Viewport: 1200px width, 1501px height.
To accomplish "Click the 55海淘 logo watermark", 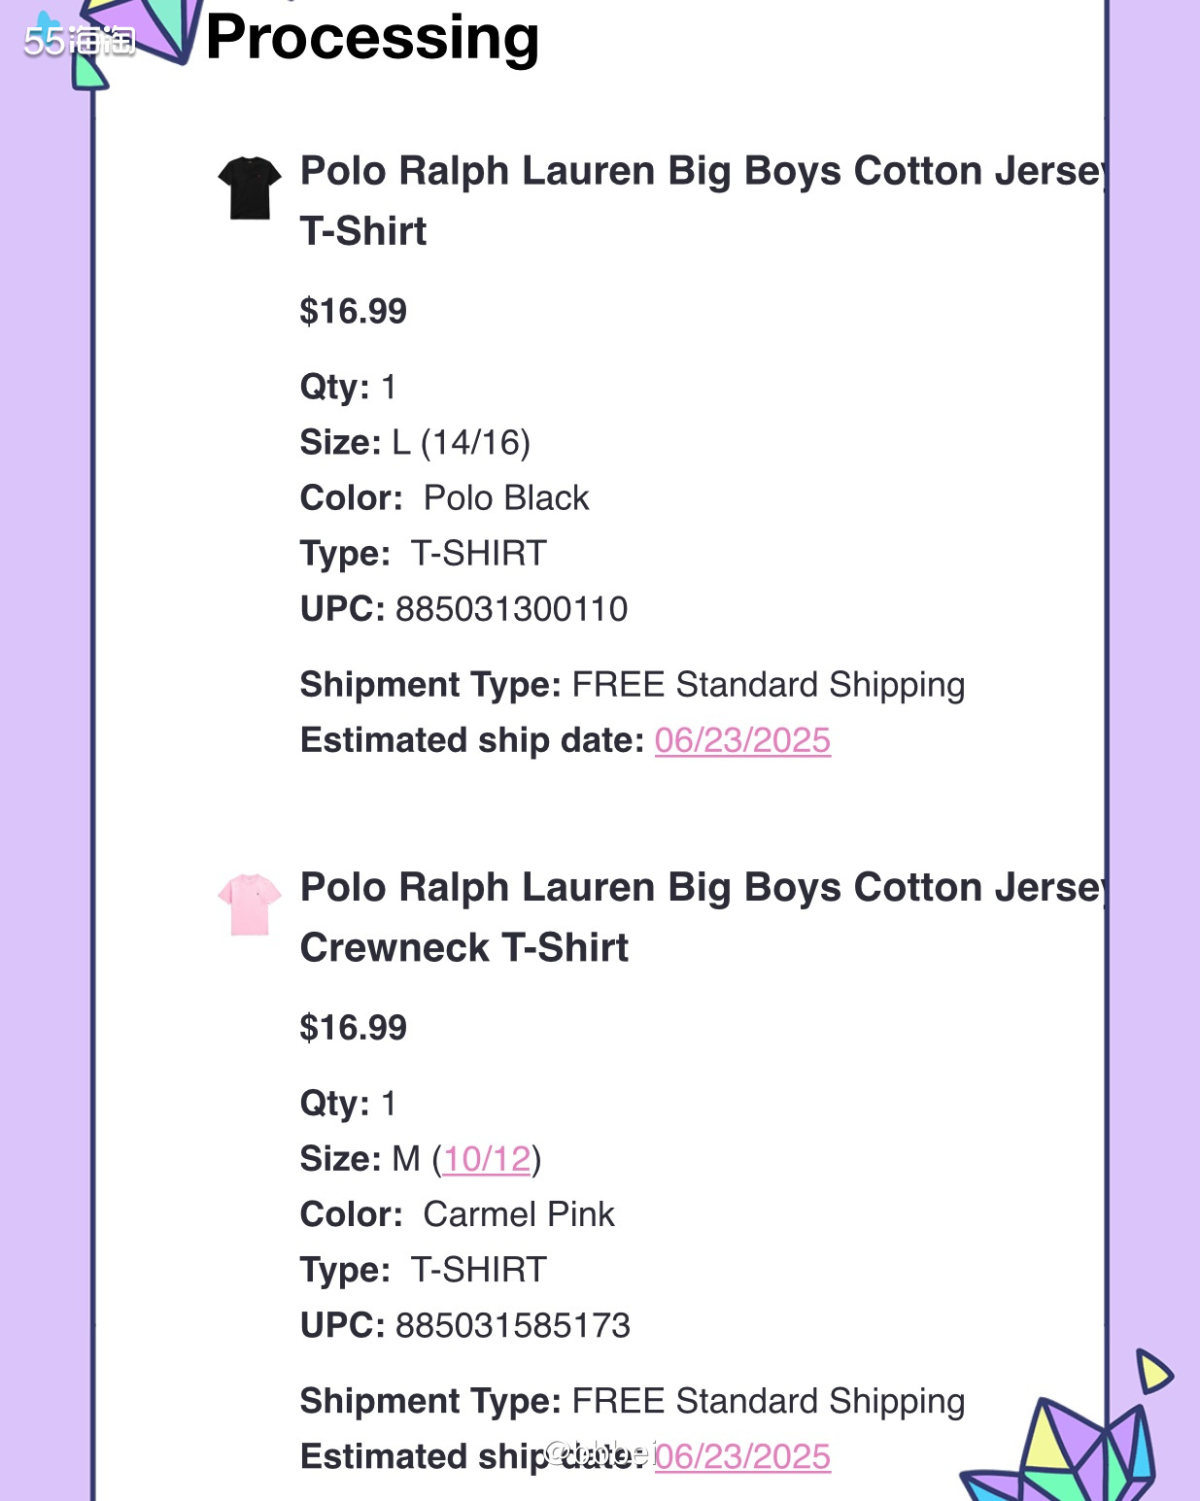I will point(80,40).
